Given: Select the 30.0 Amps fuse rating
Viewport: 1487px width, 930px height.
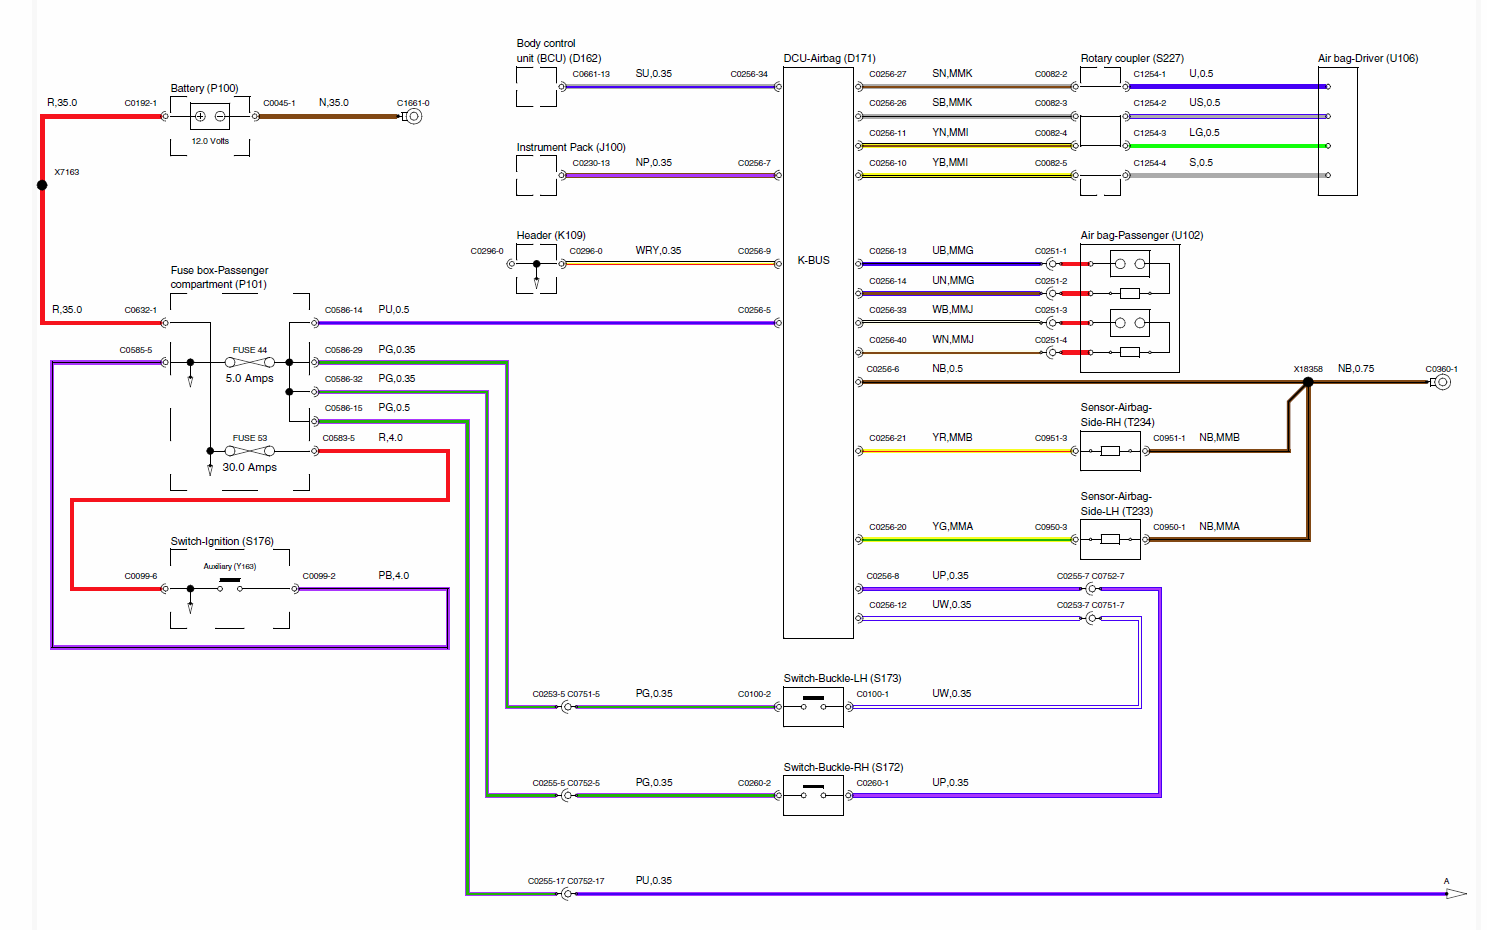Looking at the screenshot, I should pos(250,467).
